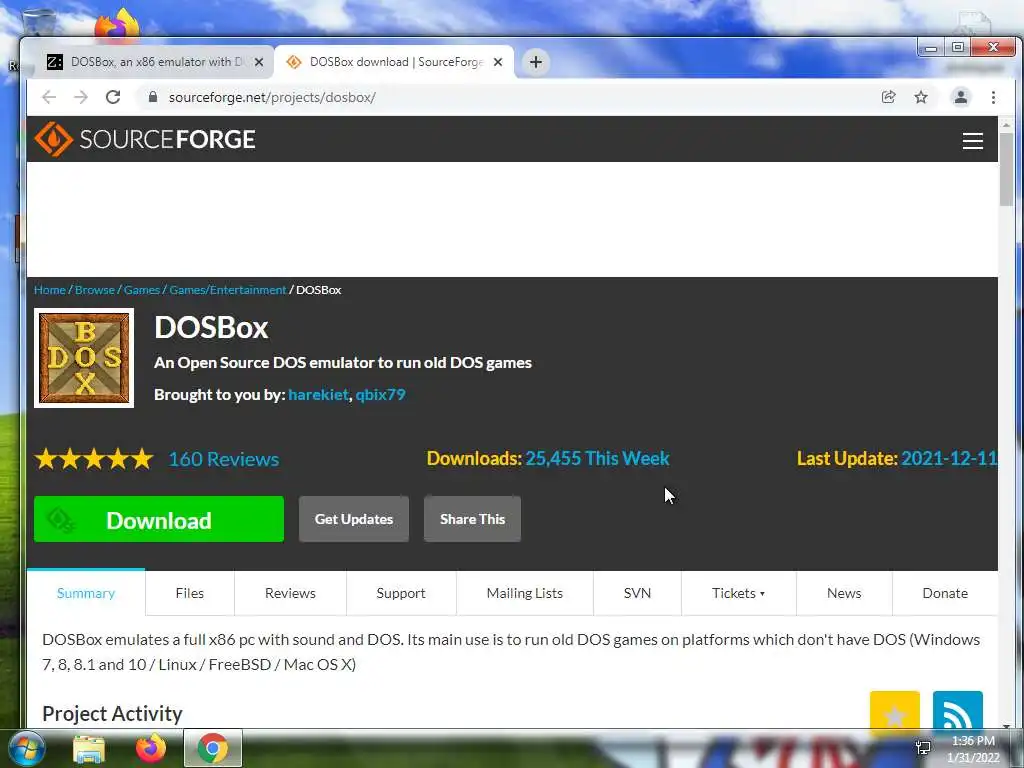The width and height of the screenshot is (1024, 768).
Task: Click the Get Updates button
Action: [354, 519]
